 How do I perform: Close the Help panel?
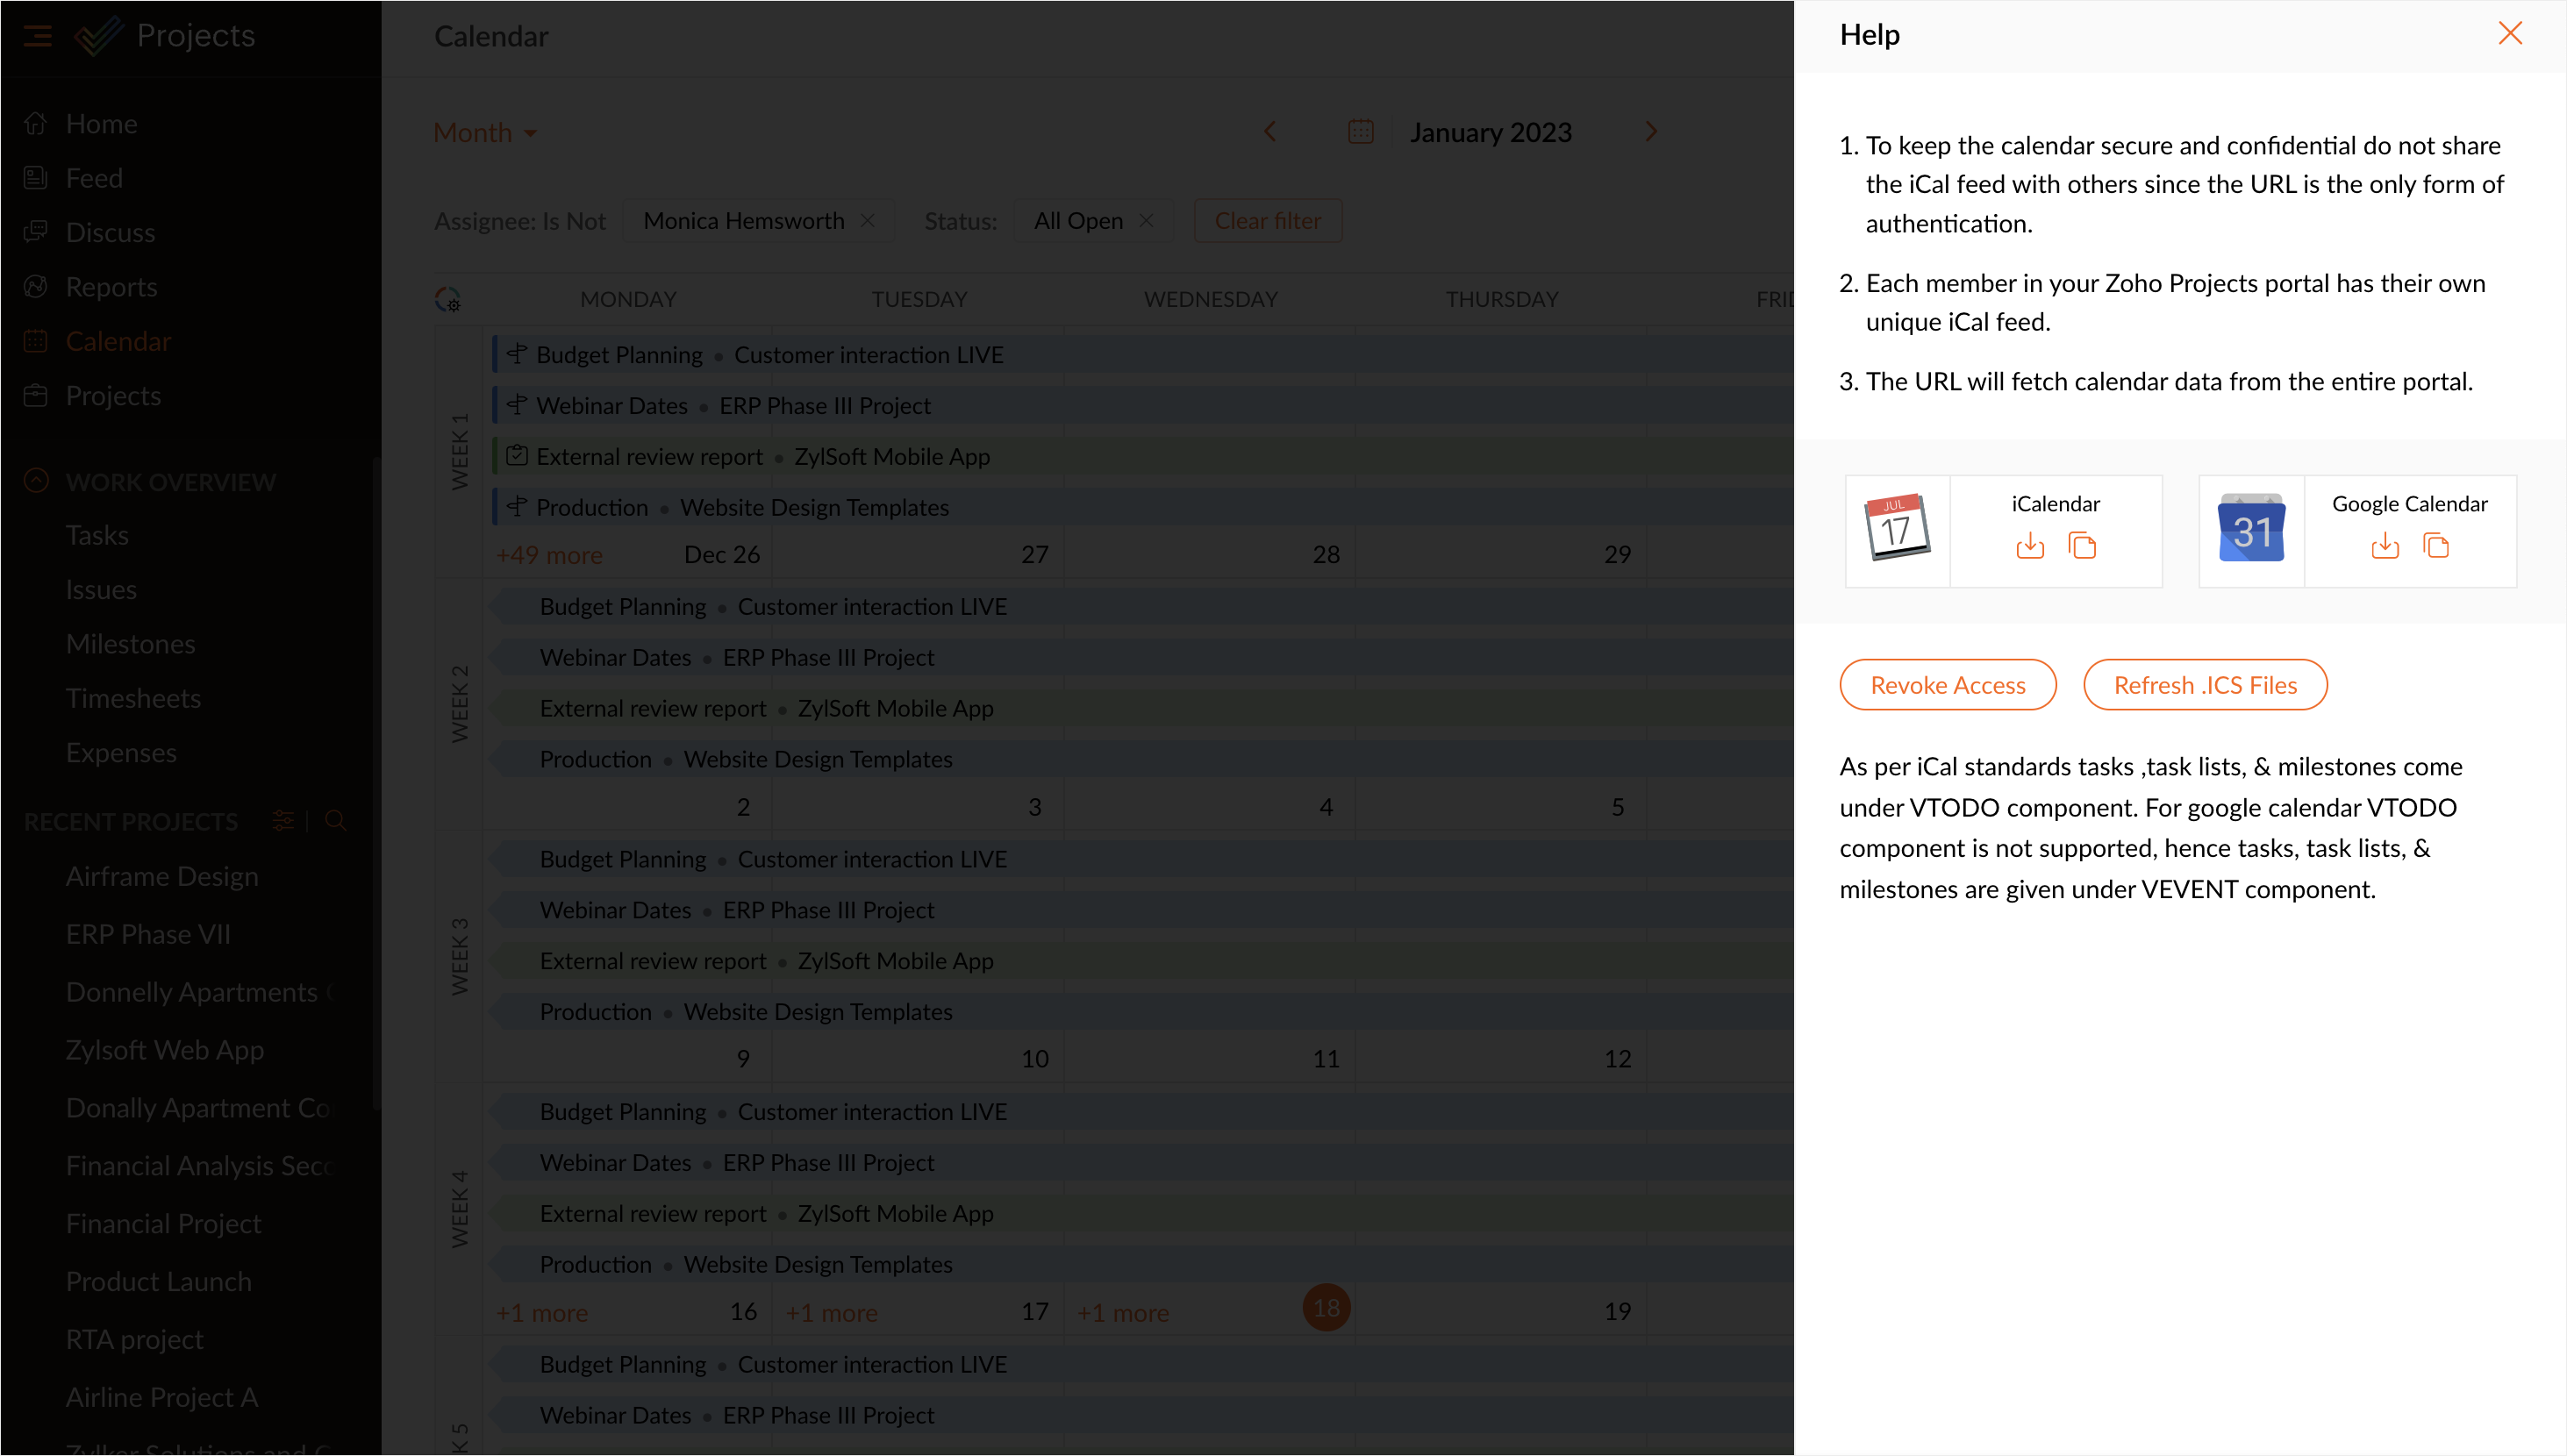[2509, 34]
